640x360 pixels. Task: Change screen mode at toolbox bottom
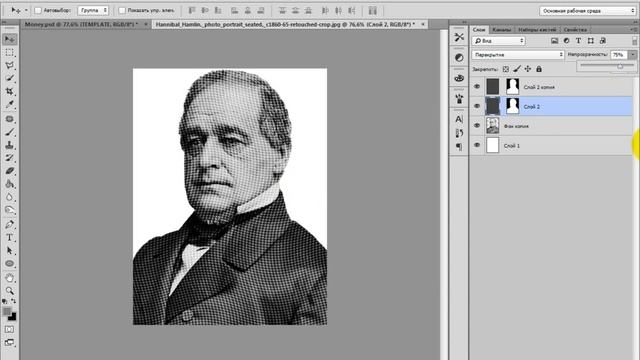coord(10,342)
